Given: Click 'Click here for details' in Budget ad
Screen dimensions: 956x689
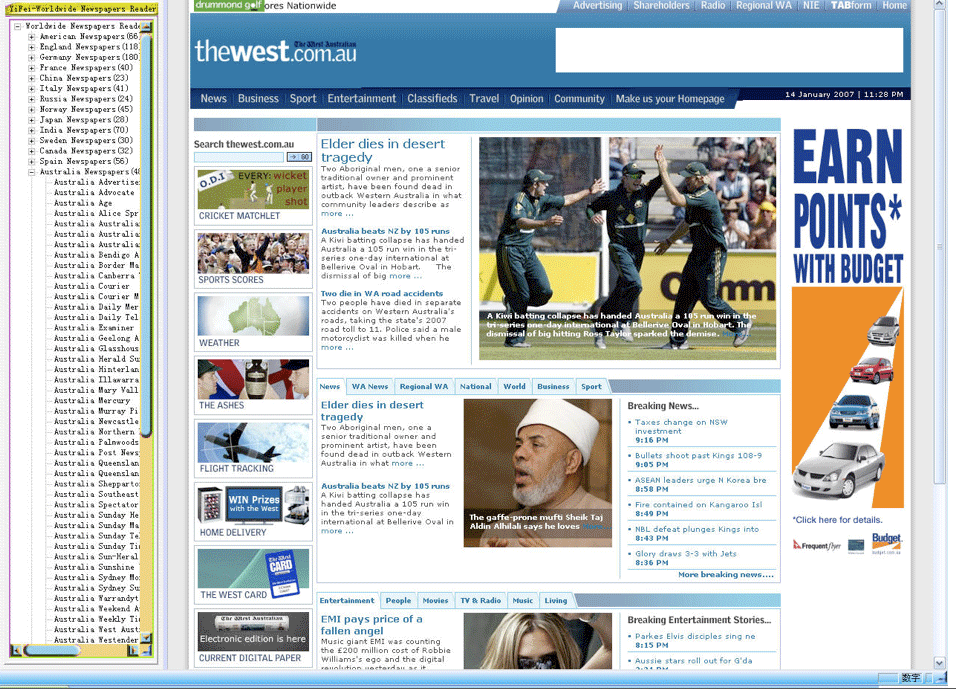Looking at the screenshot, I should [x=837, y=520].
